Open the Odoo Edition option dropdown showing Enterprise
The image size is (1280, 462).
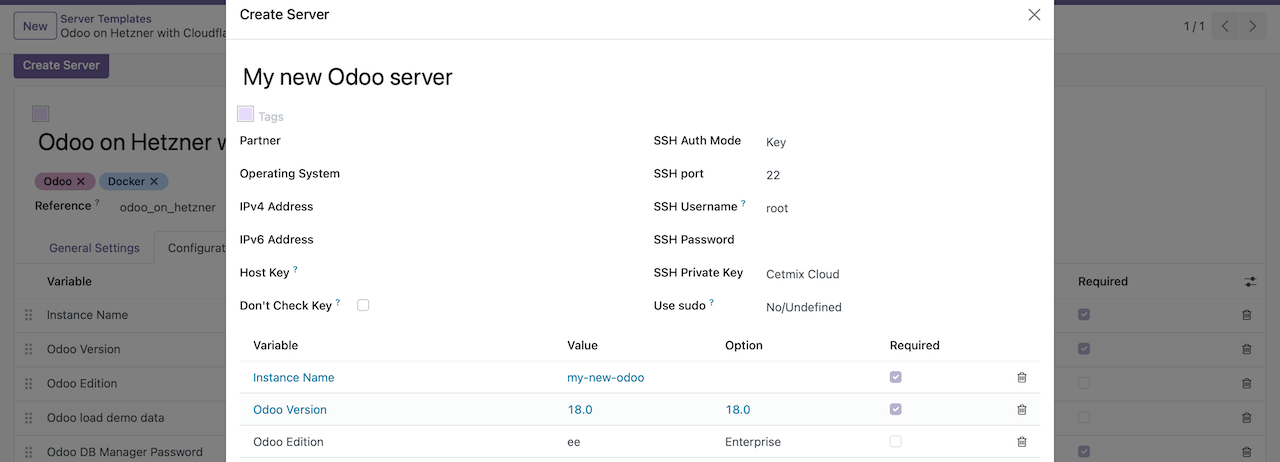point(753,442)
